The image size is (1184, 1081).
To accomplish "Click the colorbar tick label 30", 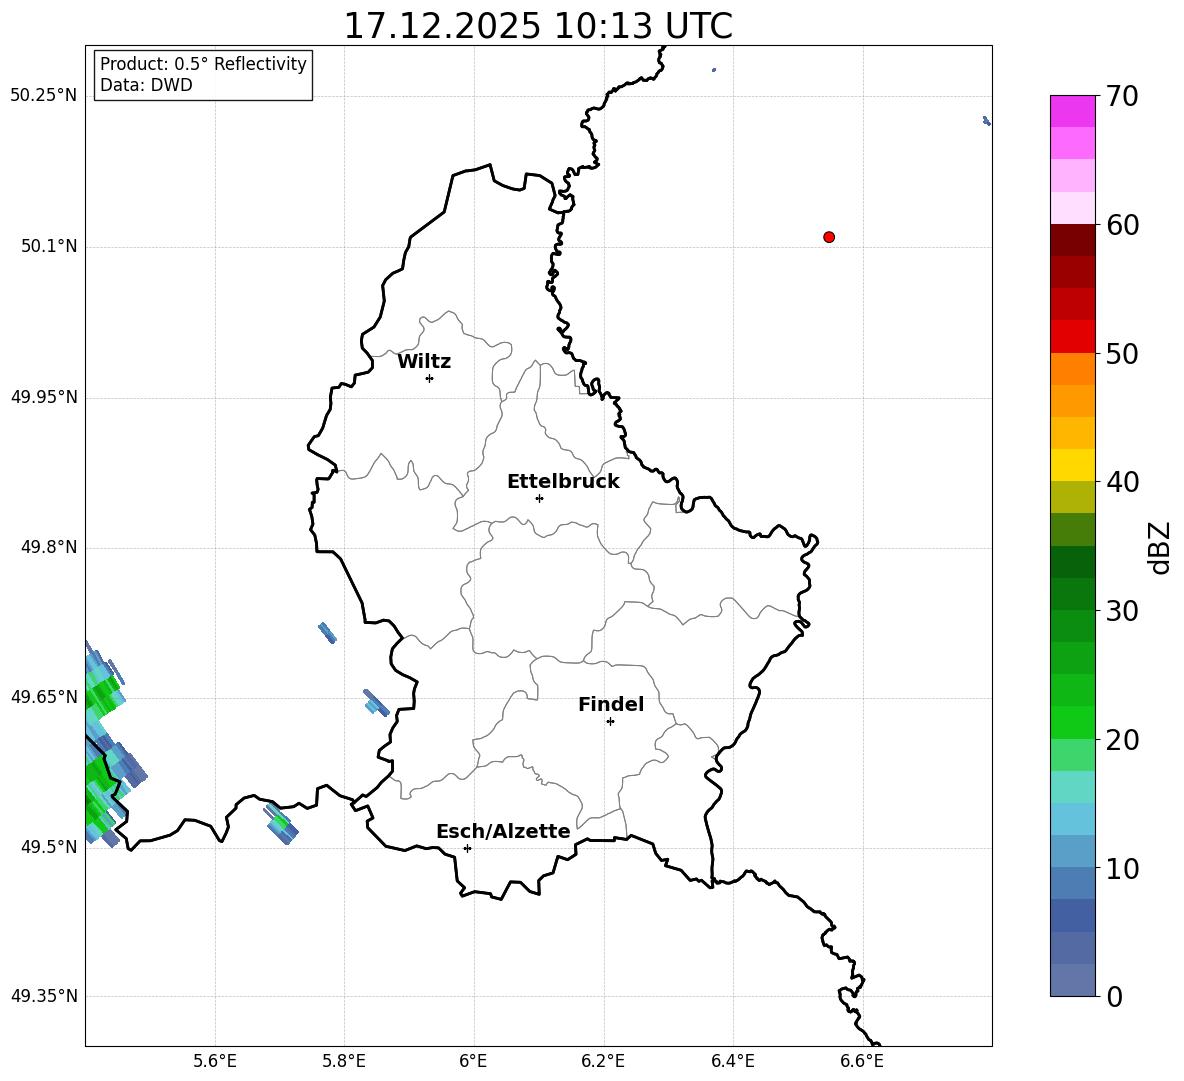I will point(1123,611).
